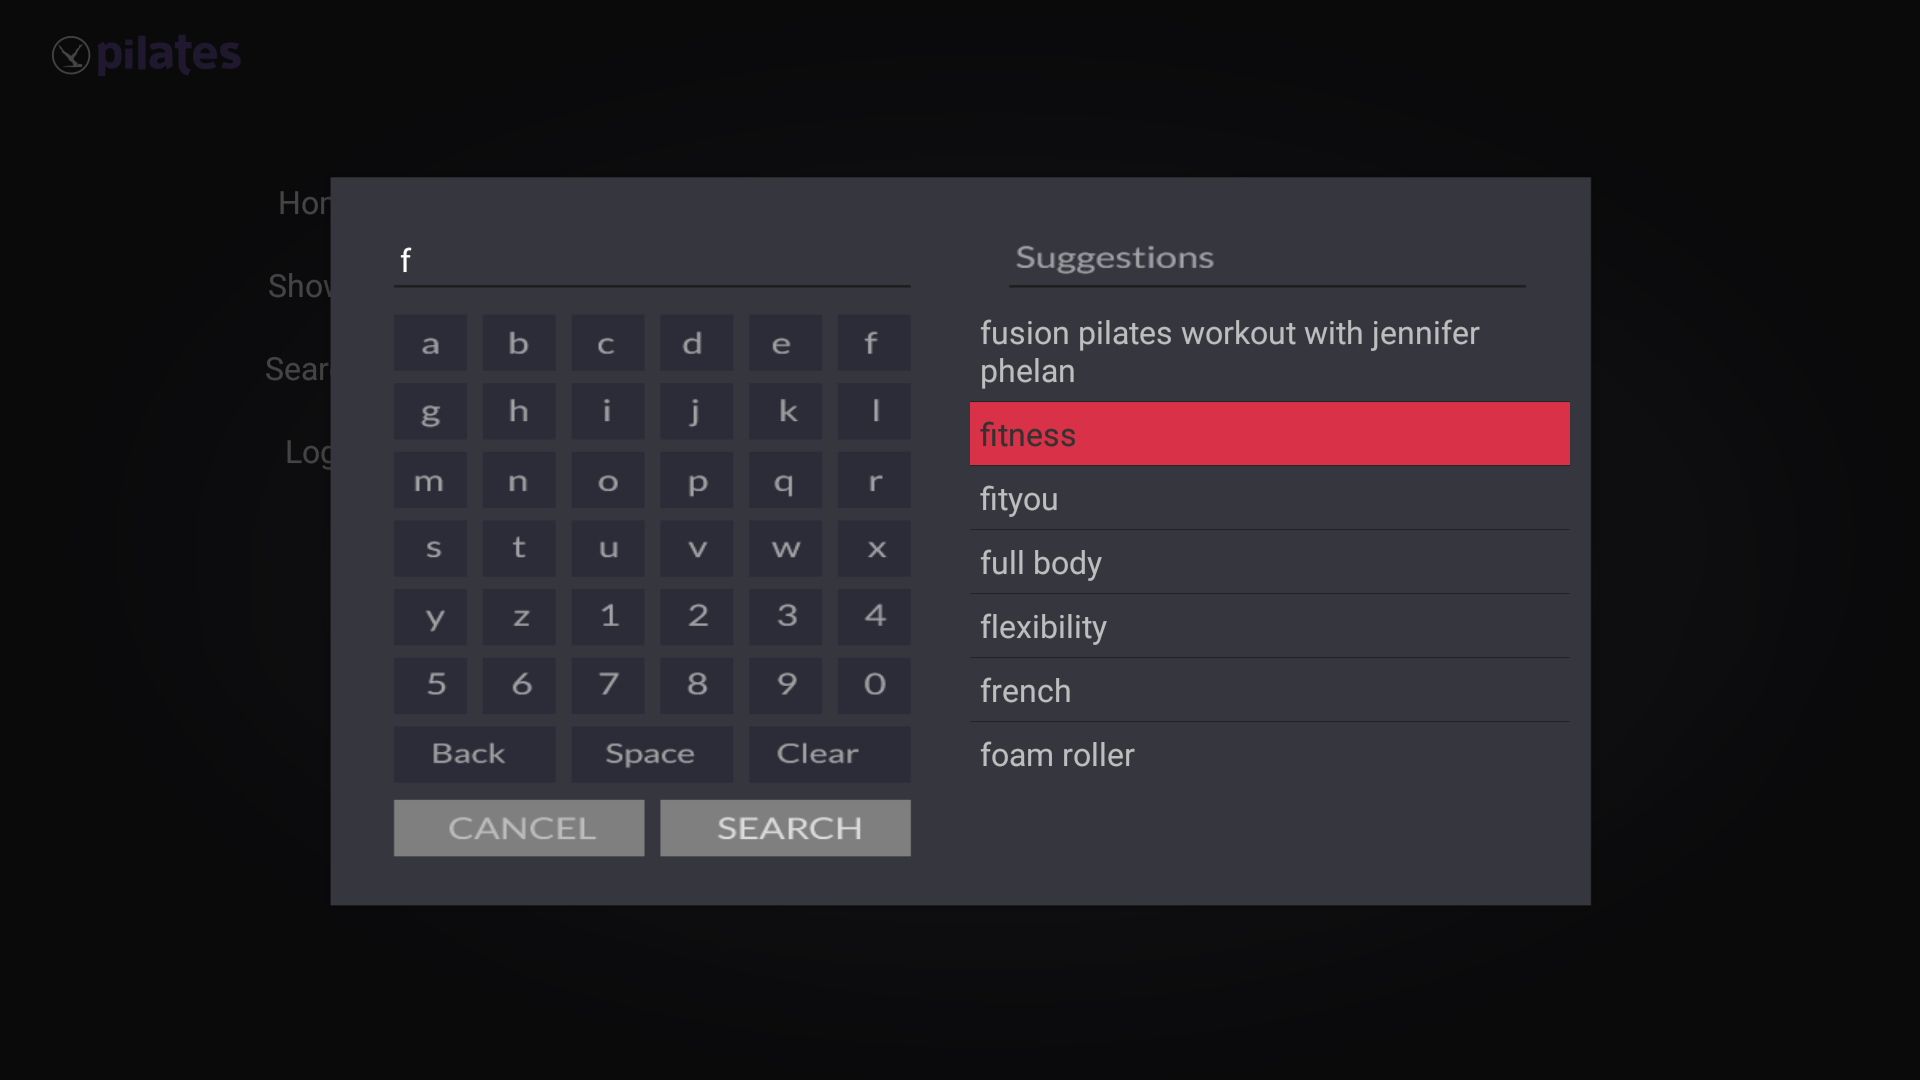Choose the 'french' suggestion

tap(1269, 690)
